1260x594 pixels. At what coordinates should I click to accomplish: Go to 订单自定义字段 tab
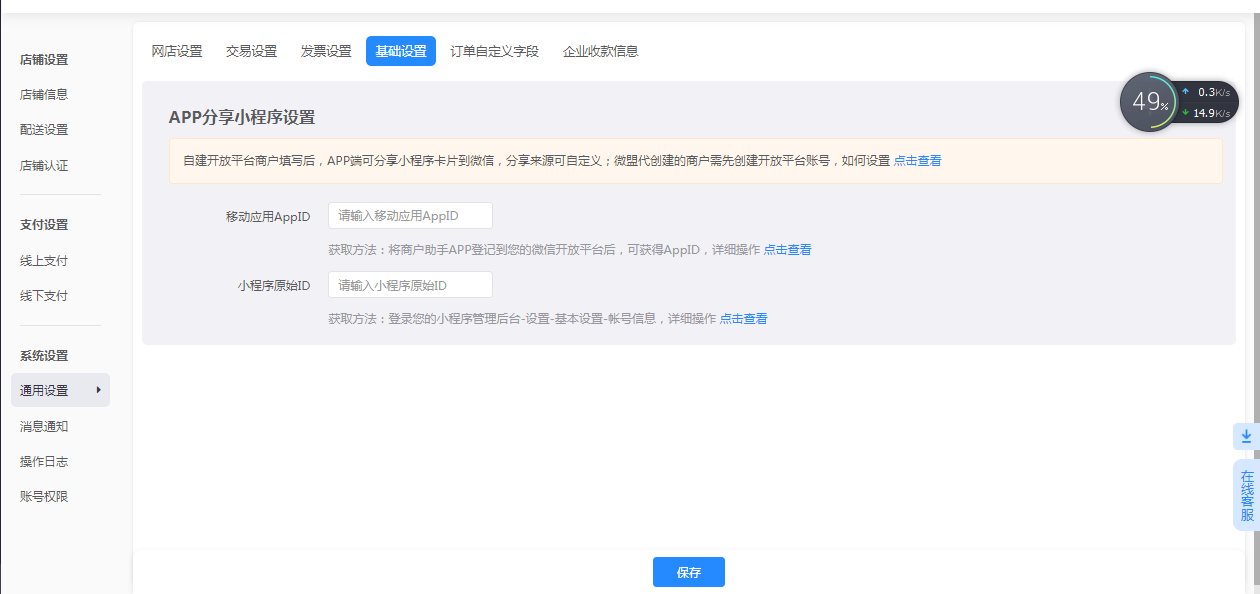click(x=494, y=51)
